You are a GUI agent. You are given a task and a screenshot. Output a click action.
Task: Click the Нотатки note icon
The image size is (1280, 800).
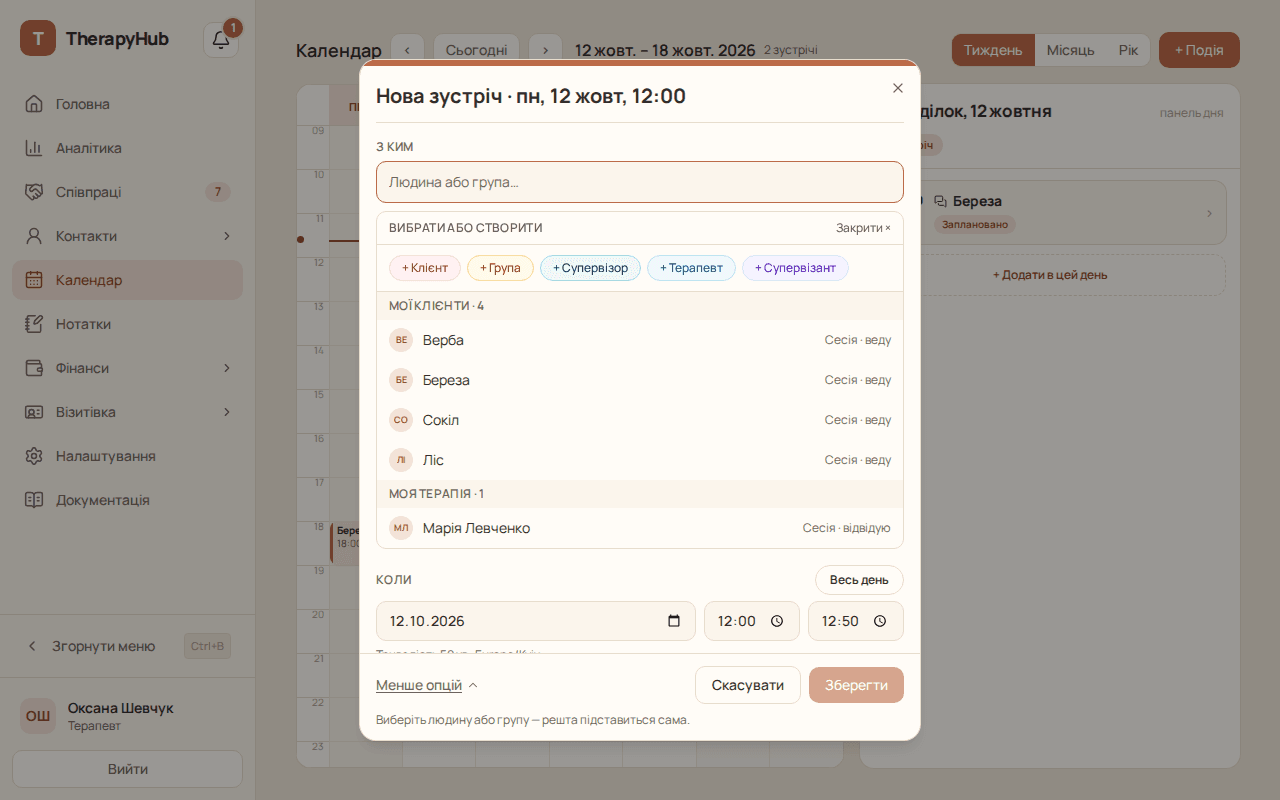pyautogui.click(x=34, y=324)
